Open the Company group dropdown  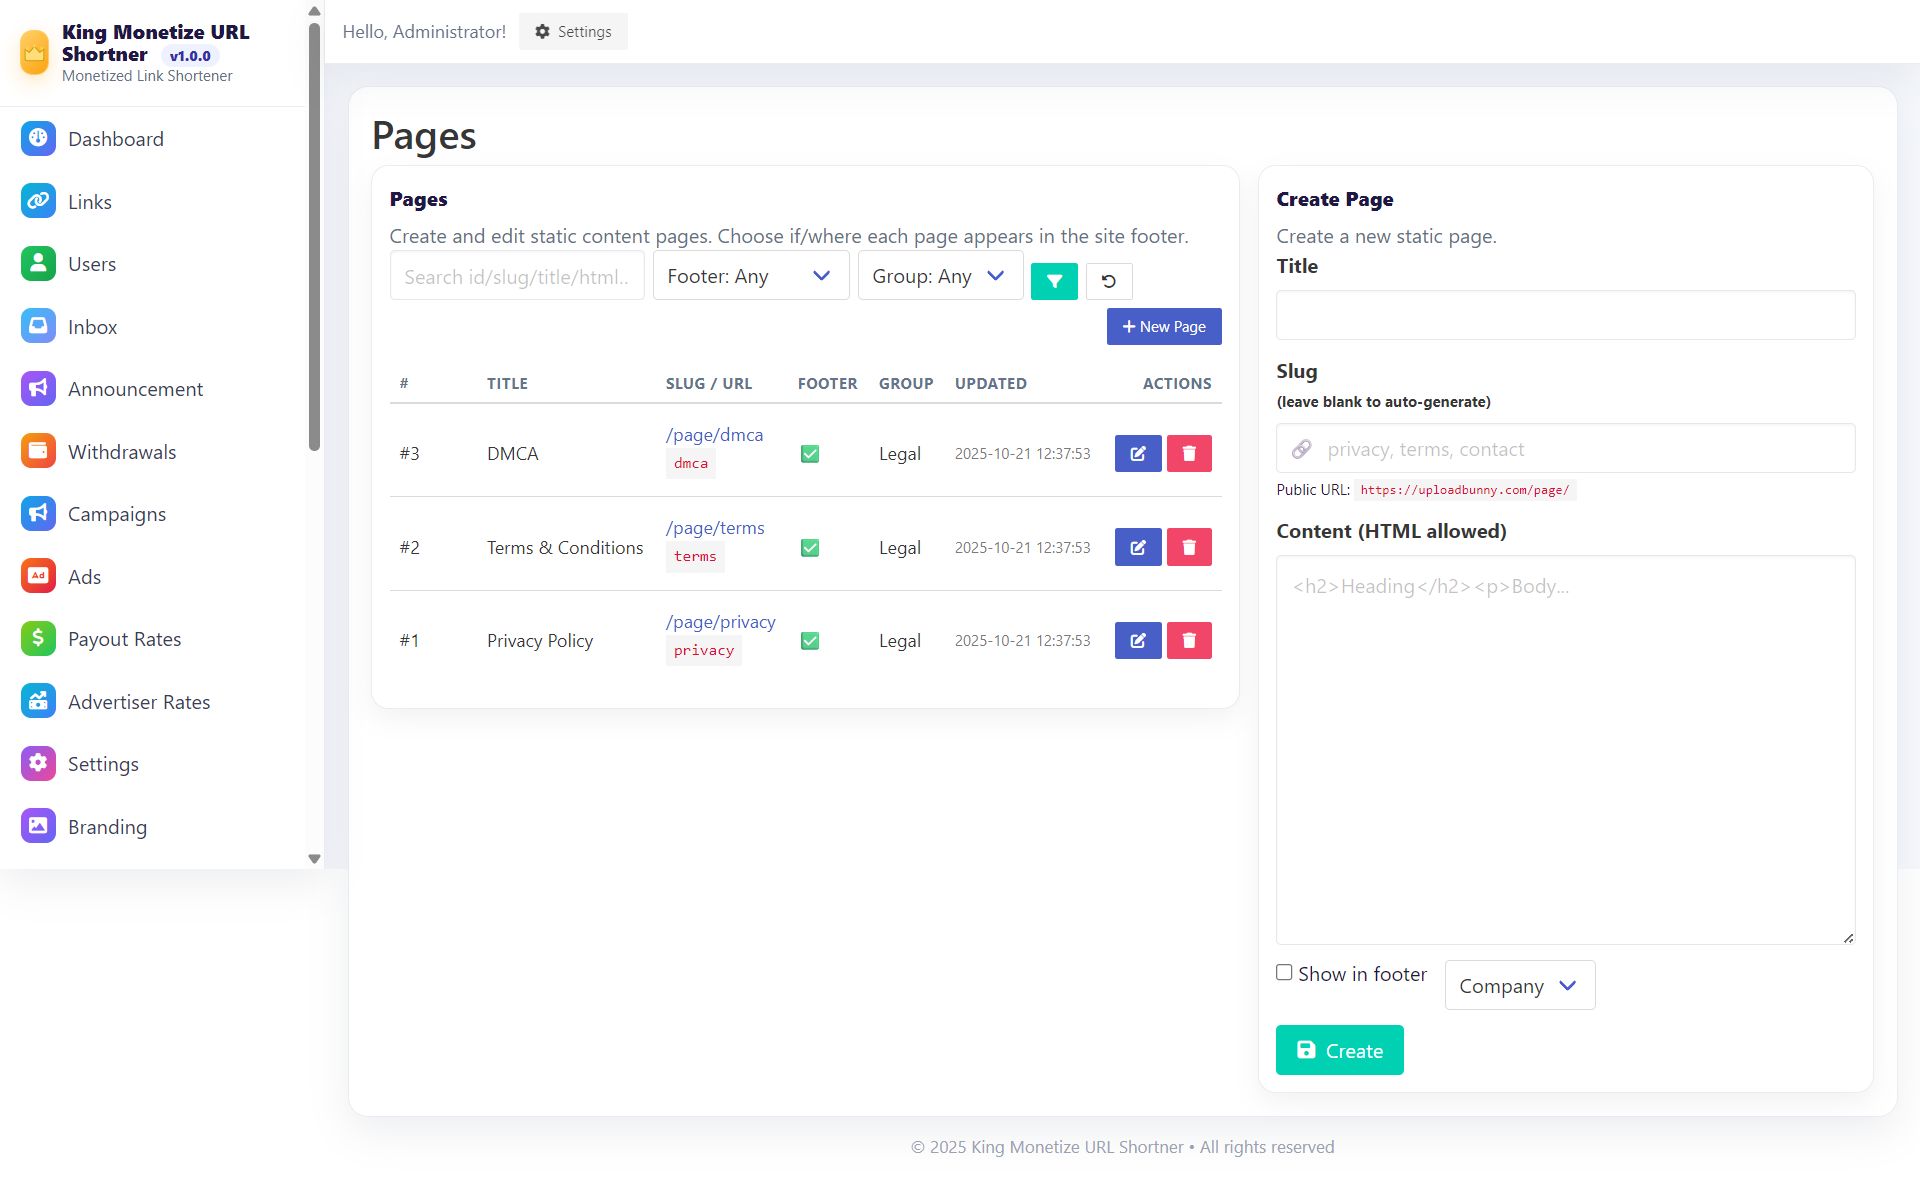click(x=1518, y=986)
